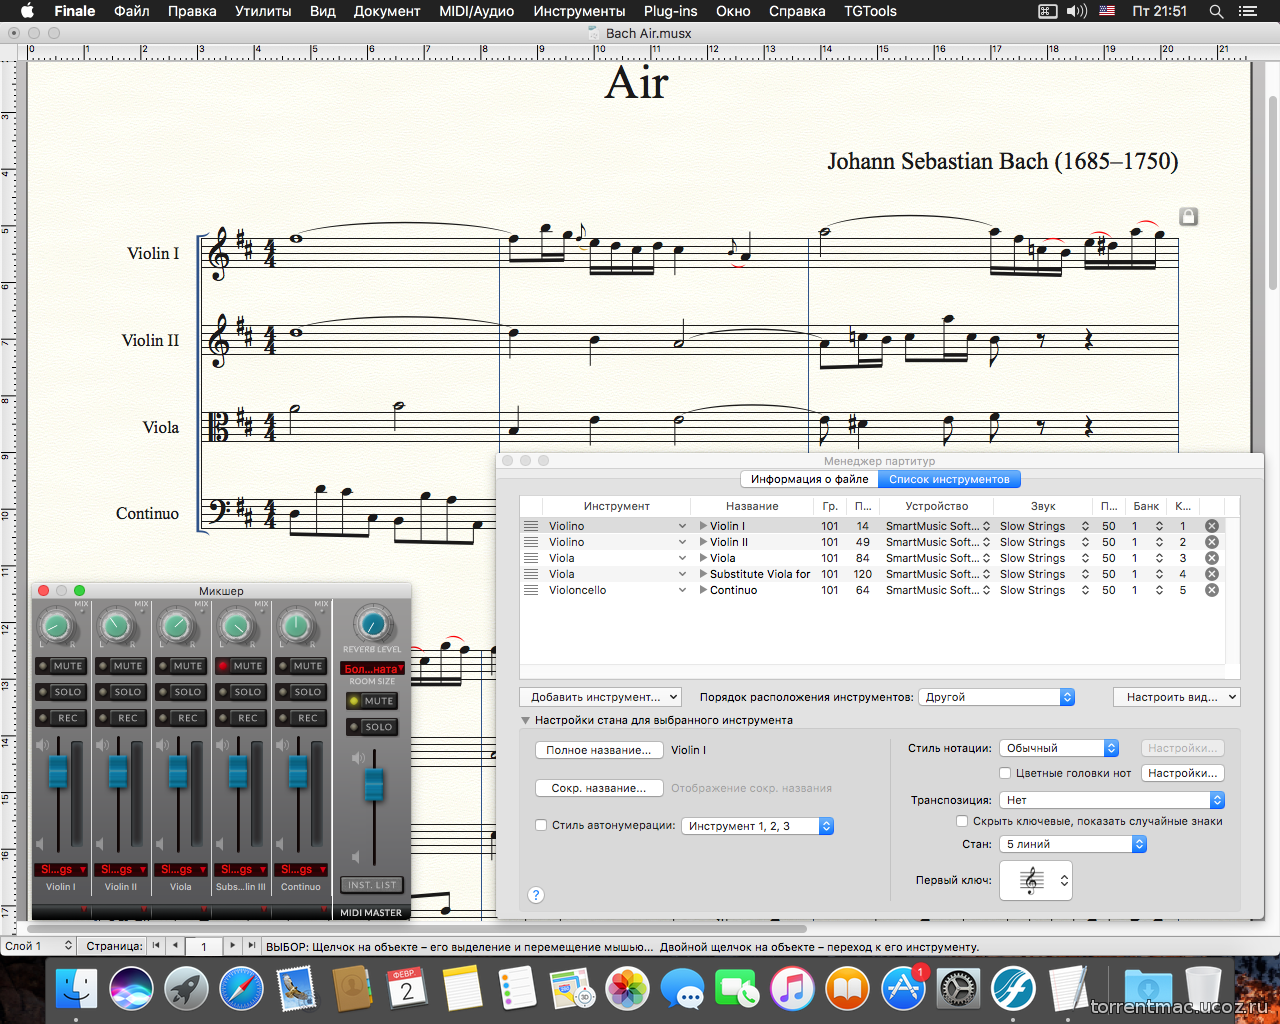The image size is (1280, 1024).
Task: Open App Store from the Dock
Action: (x=903, y=989)
